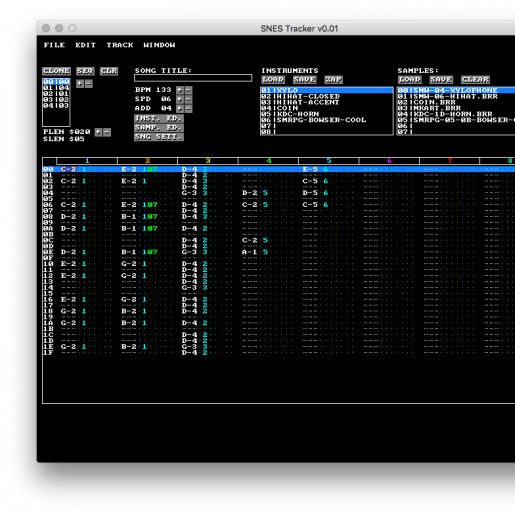Open SNG SETT. song settings
Screen dimensions: 515x515
point(159,137)
